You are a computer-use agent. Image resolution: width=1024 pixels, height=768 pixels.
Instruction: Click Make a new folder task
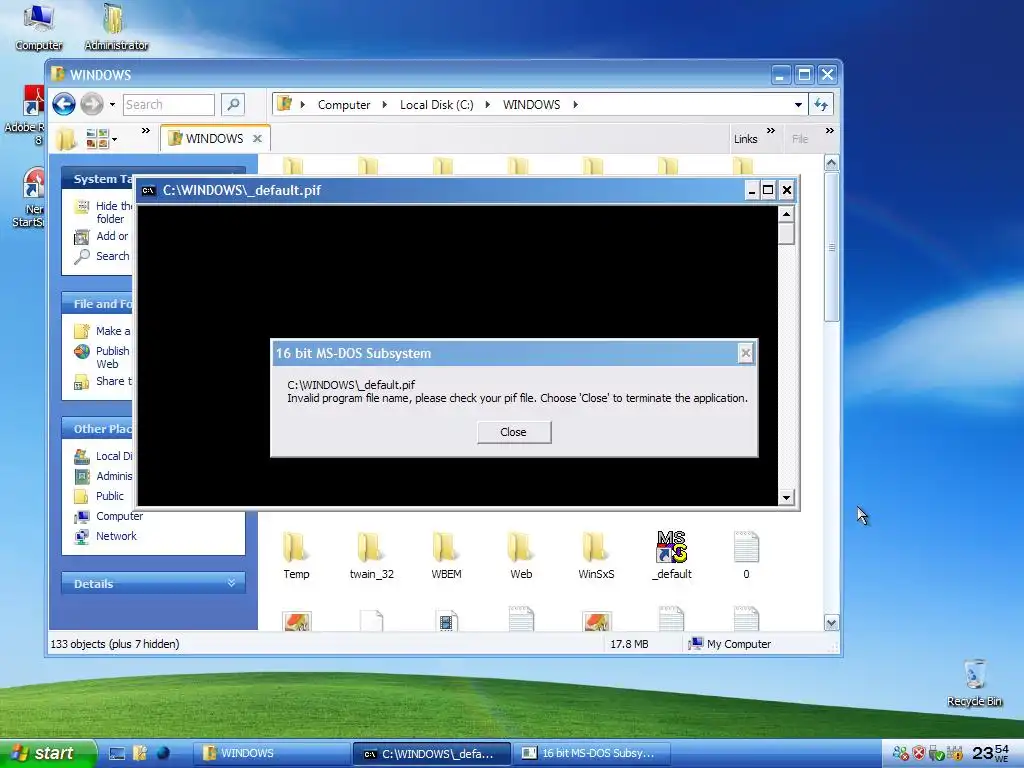point(103,331)
